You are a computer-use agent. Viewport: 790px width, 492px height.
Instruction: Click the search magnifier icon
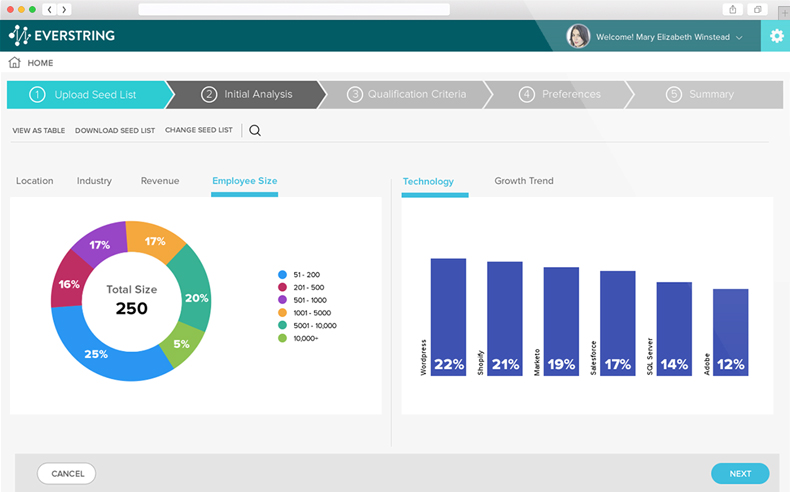[255, 130]
